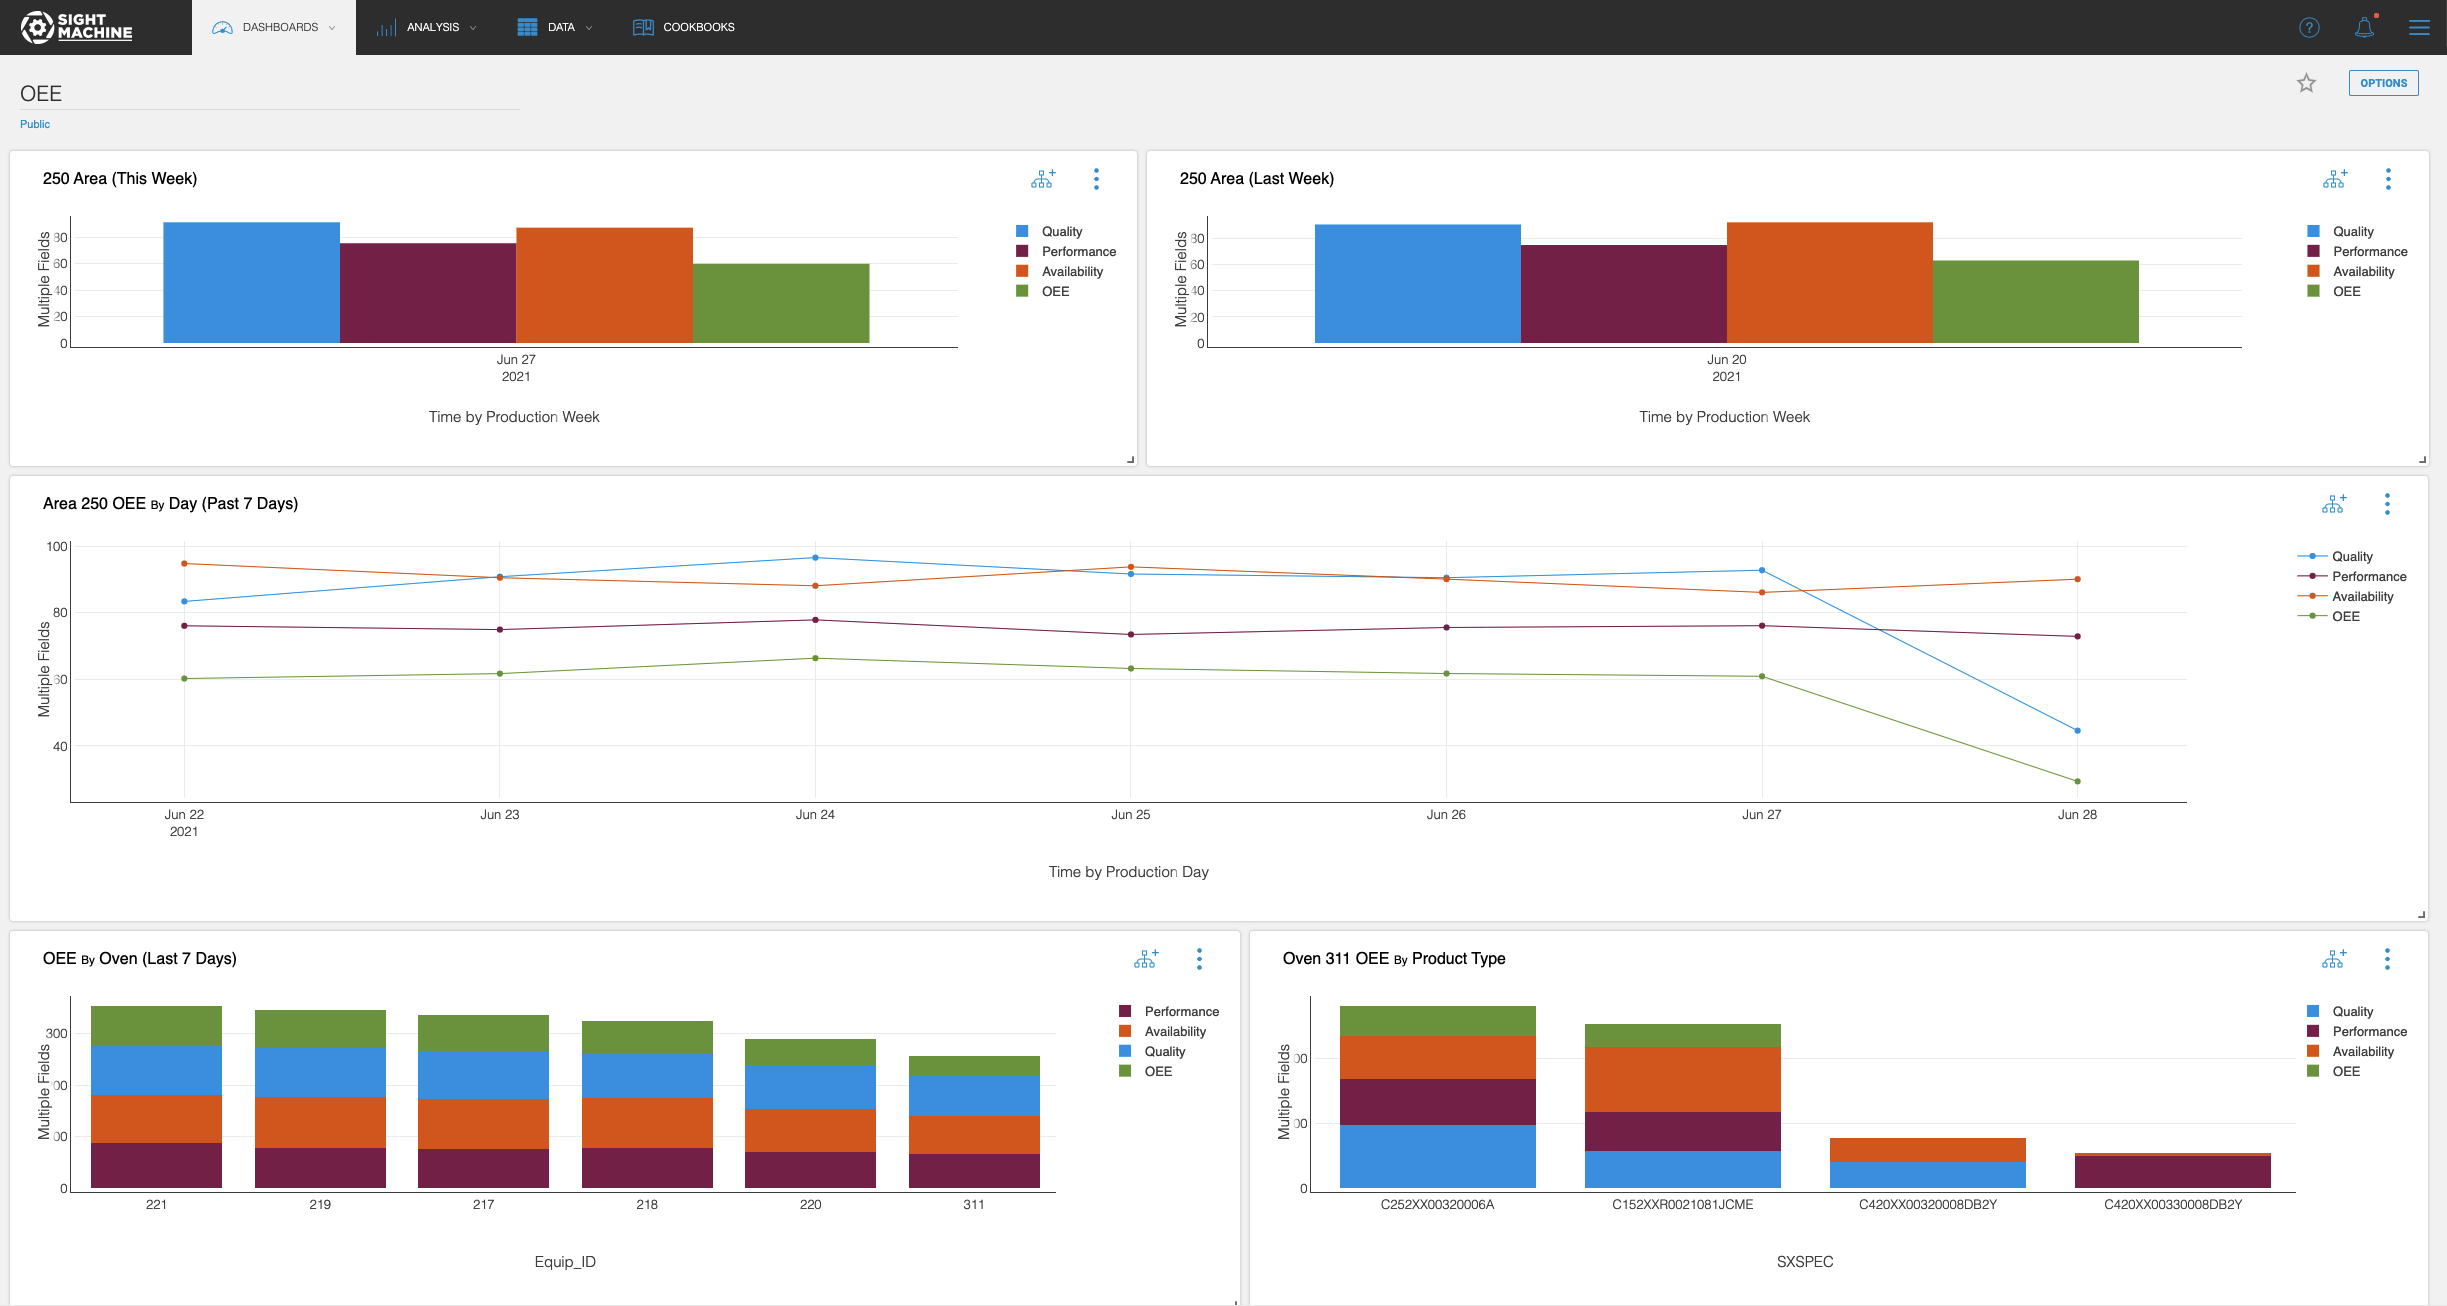
Task: Toggle OEE series in Oven 311 legend
Action: click(x=2333, y=1071)
